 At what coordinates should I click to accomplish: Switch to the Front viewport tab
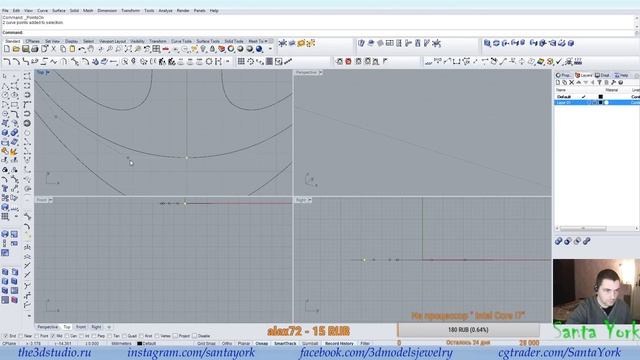[81, 327]
